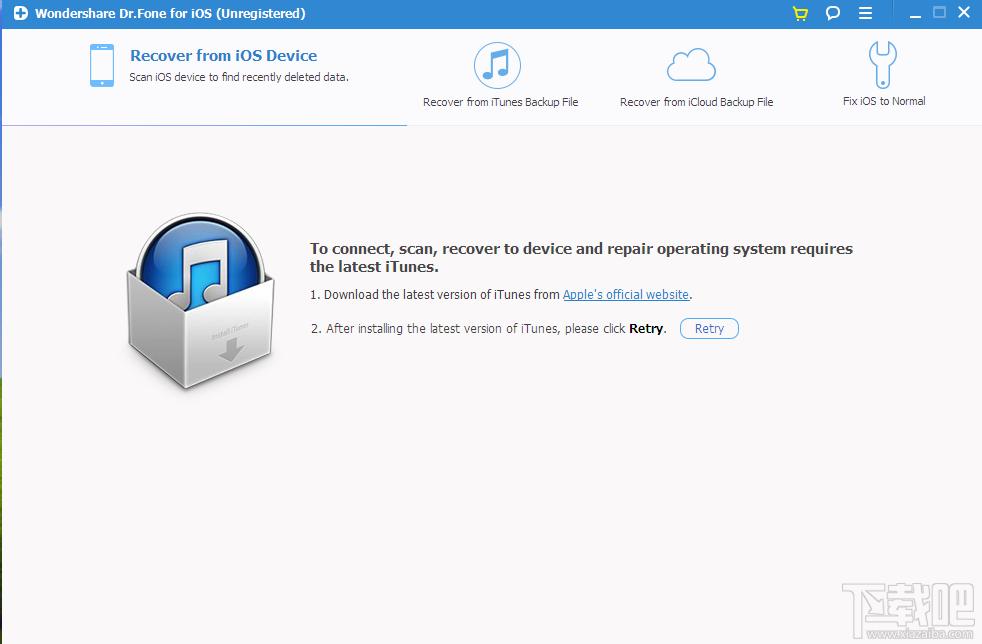Click the Retry button
This screenshot has width=982, height=644.
(709, 329)
